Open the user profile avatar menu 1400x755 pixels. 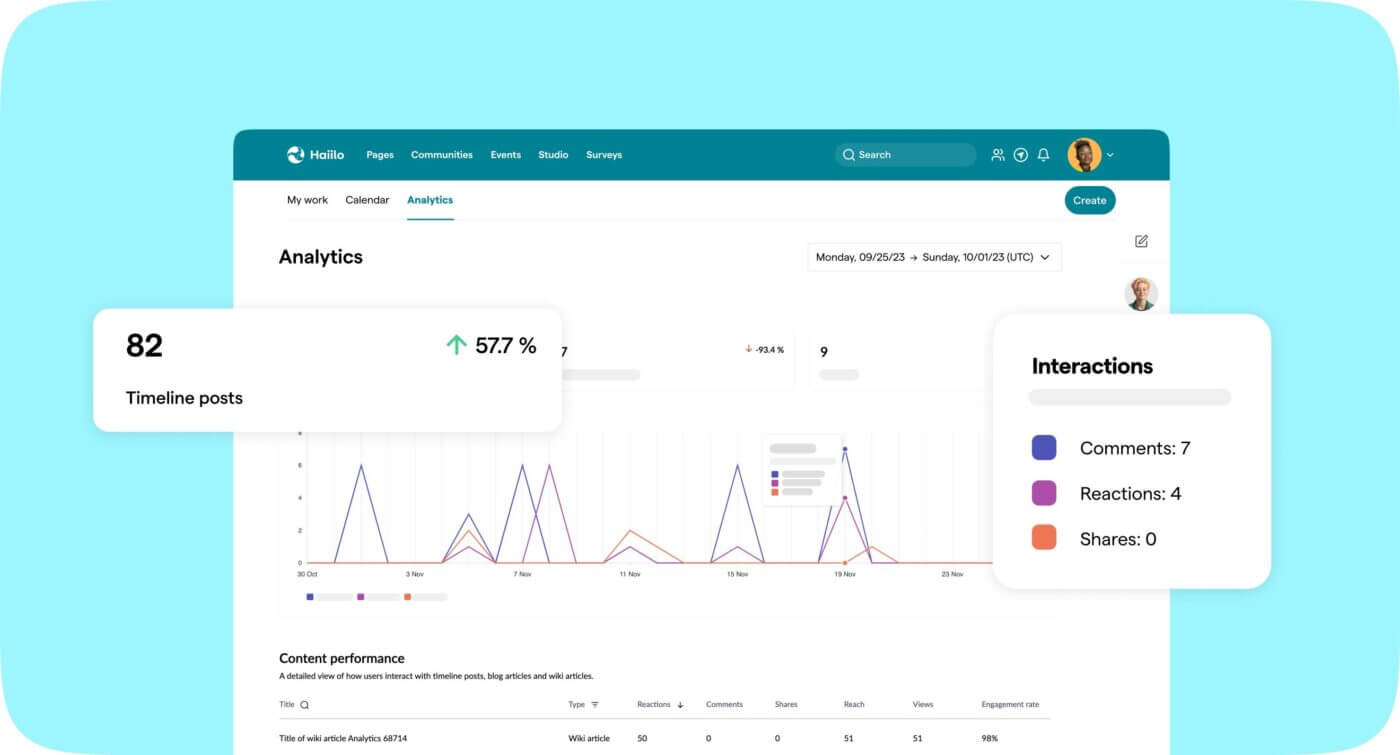[1084, 155]
